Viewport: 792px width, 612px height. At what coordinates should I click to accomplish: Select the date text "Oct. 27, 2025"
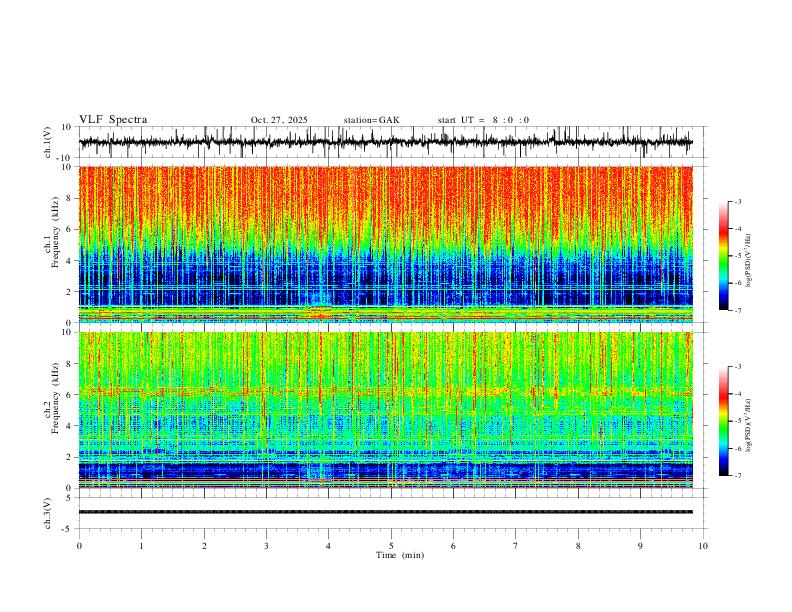pos(279,120)
